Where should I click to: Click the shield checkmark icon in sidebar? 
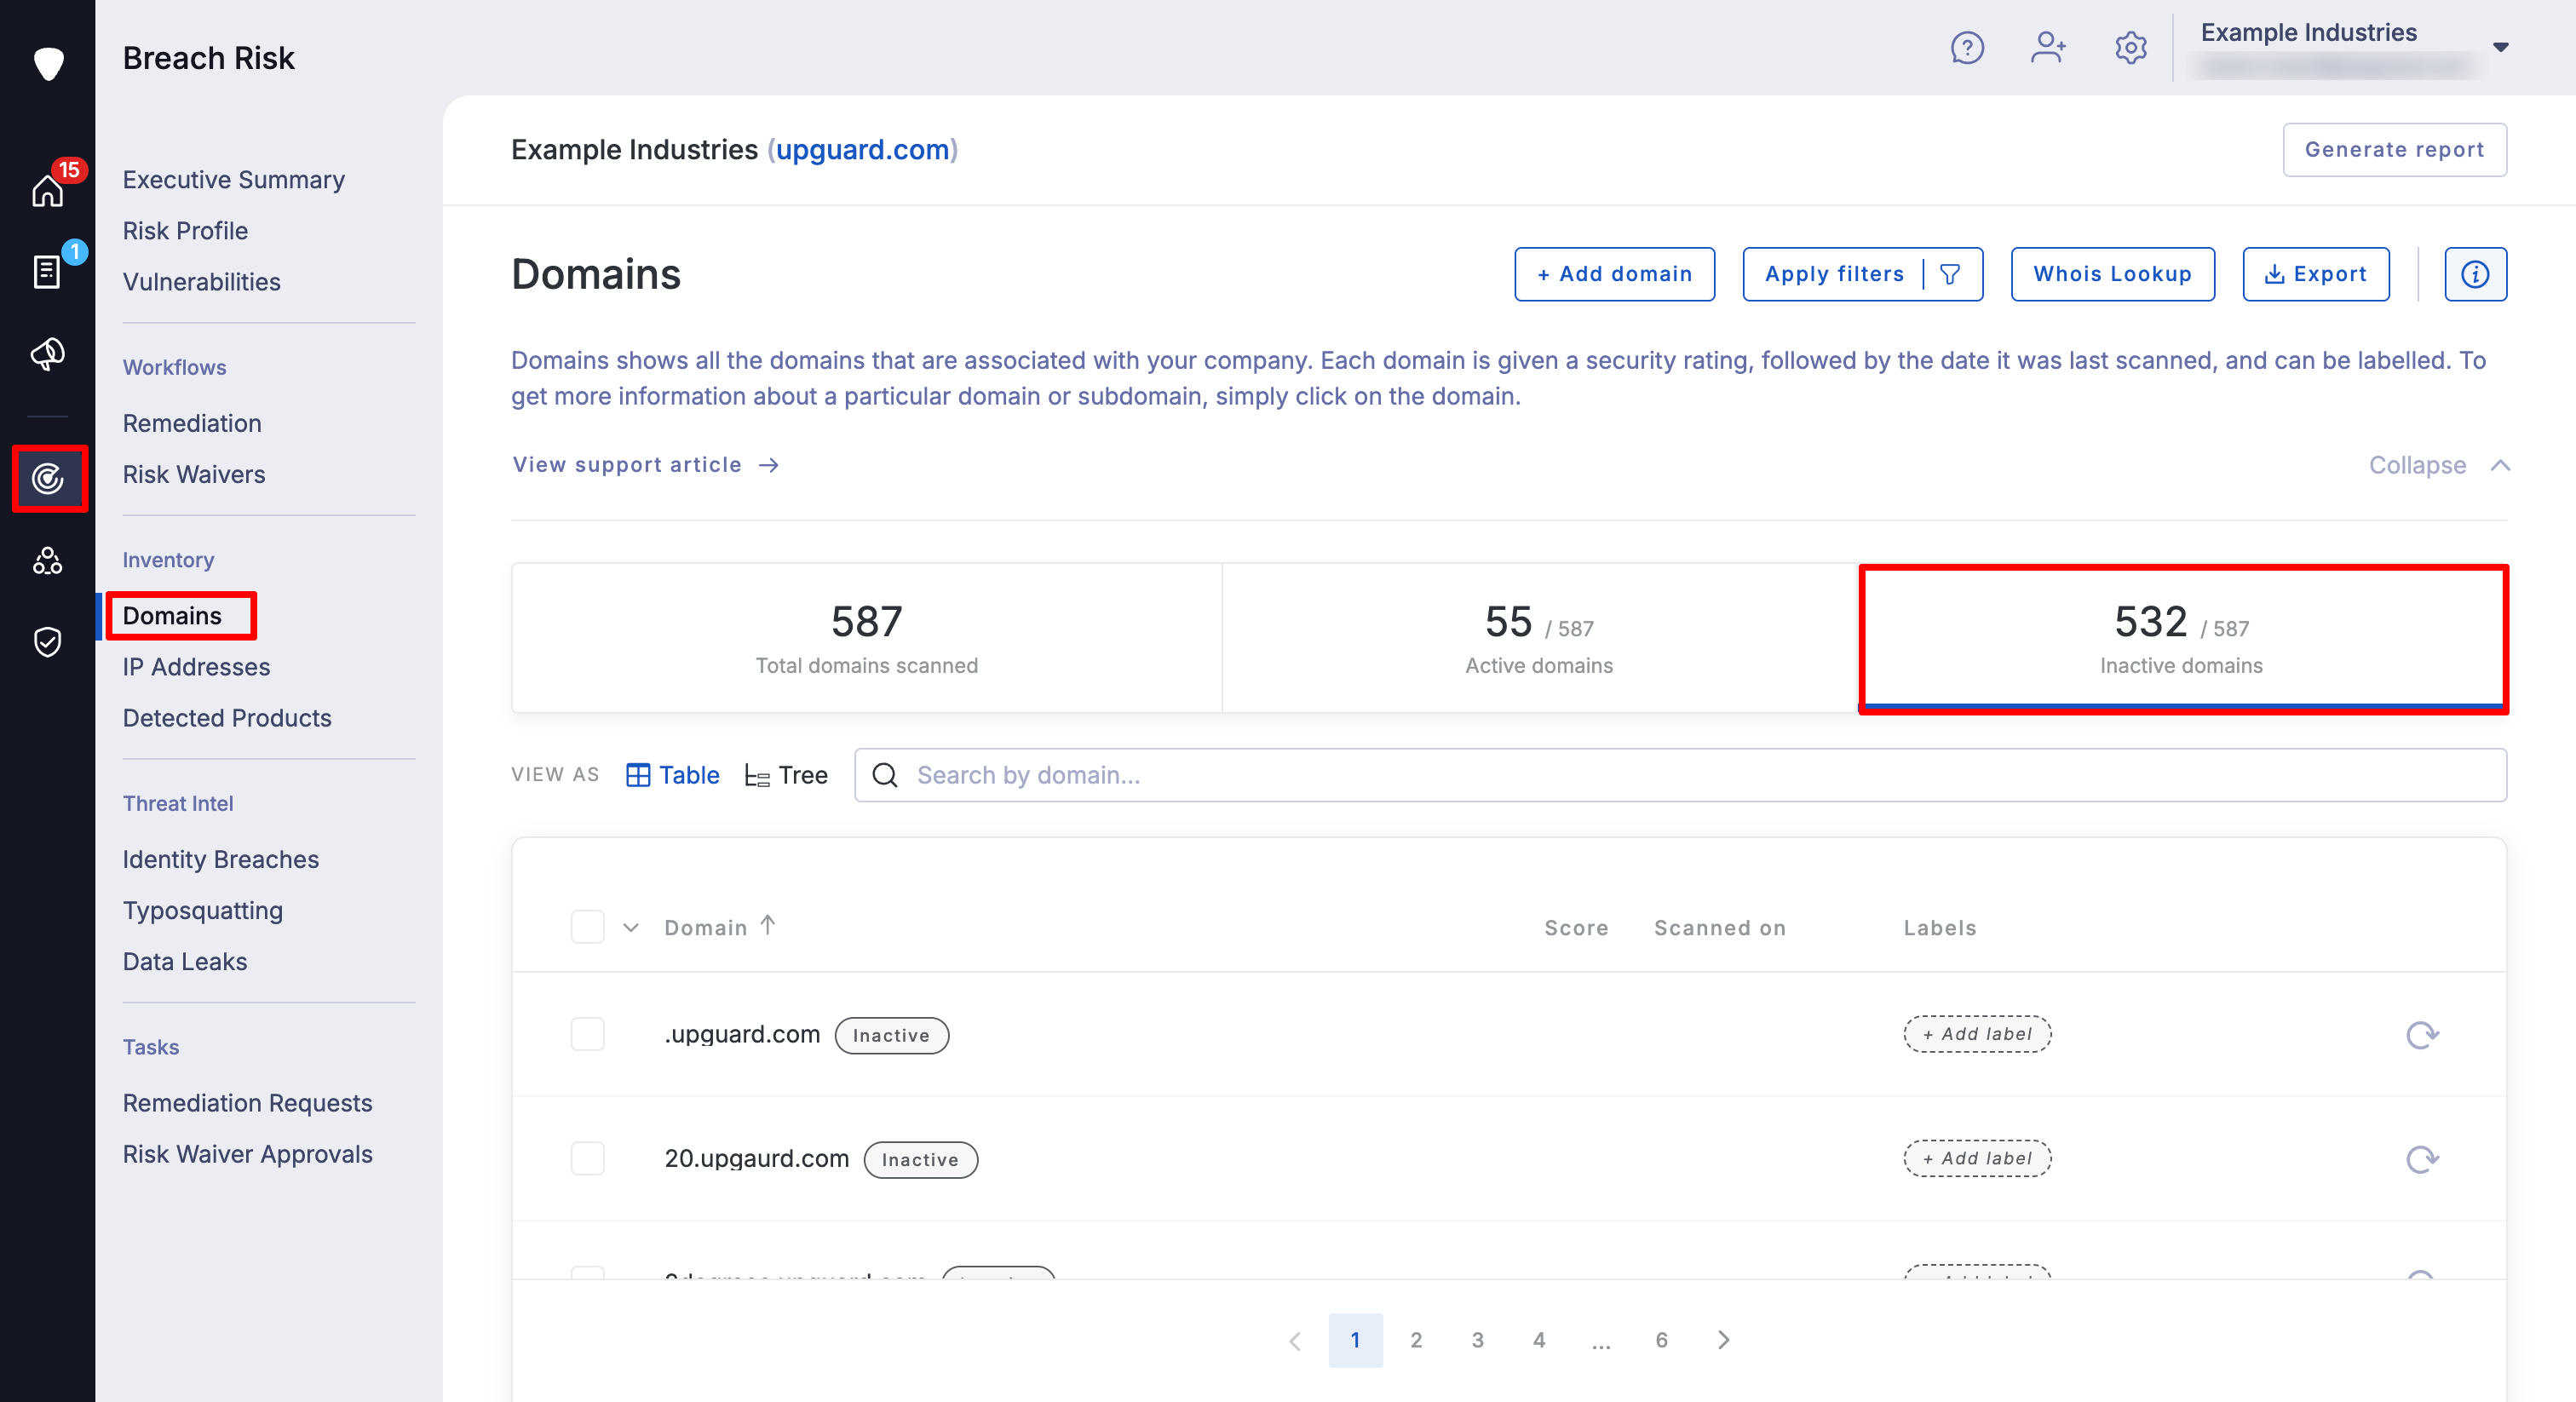pos(47,642)
